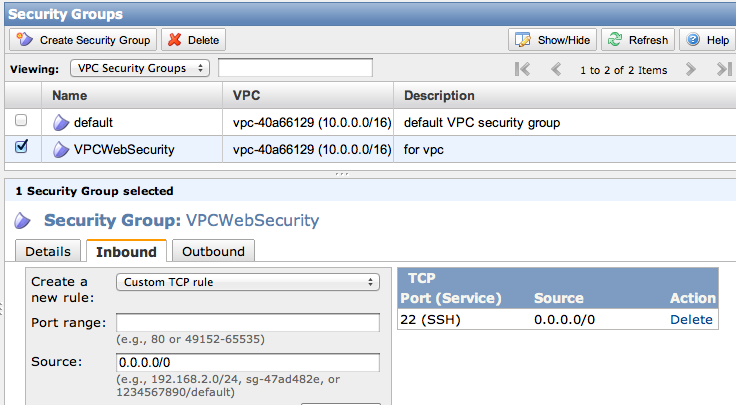Jump to the last page of items
736x405 pixels.
click(x=724, y=69)
